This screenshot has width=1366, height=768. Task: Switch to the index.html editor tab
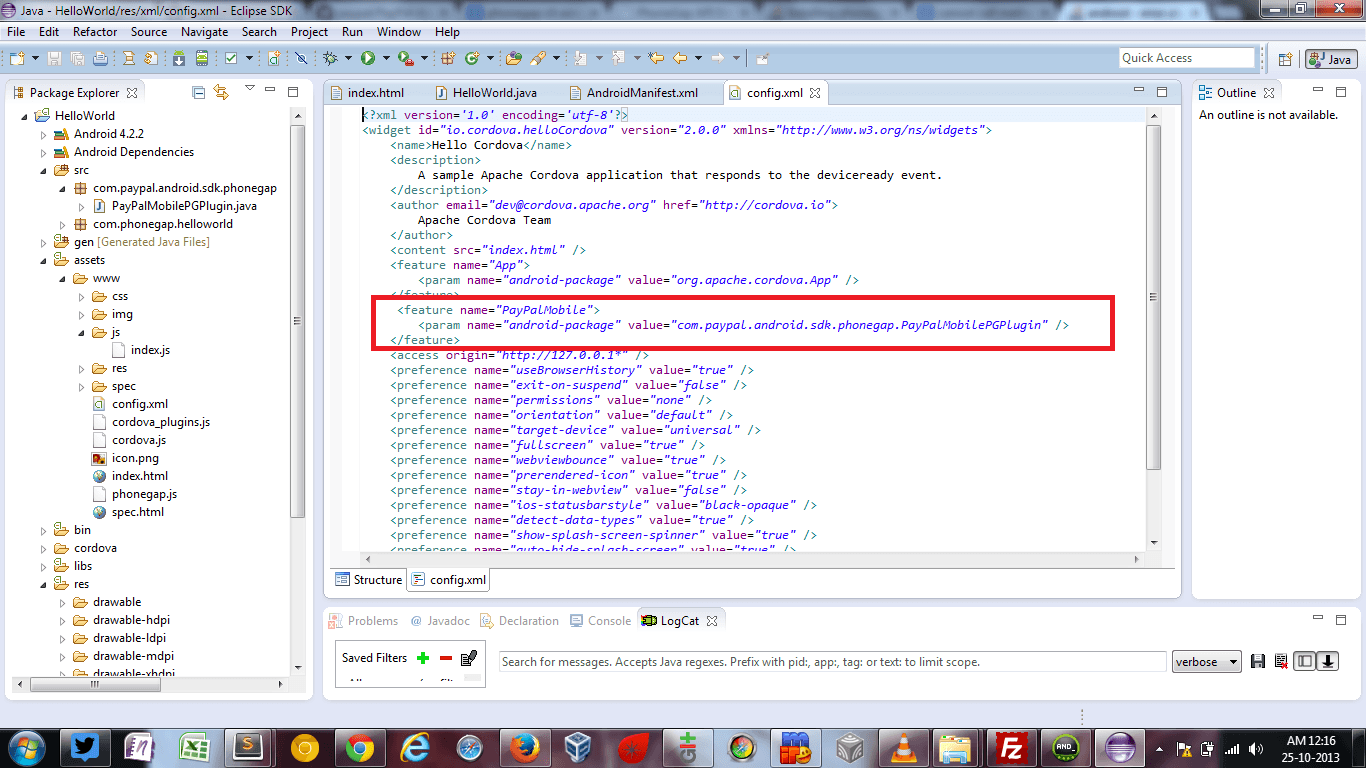pyautogui.click(x=366, y=93)
